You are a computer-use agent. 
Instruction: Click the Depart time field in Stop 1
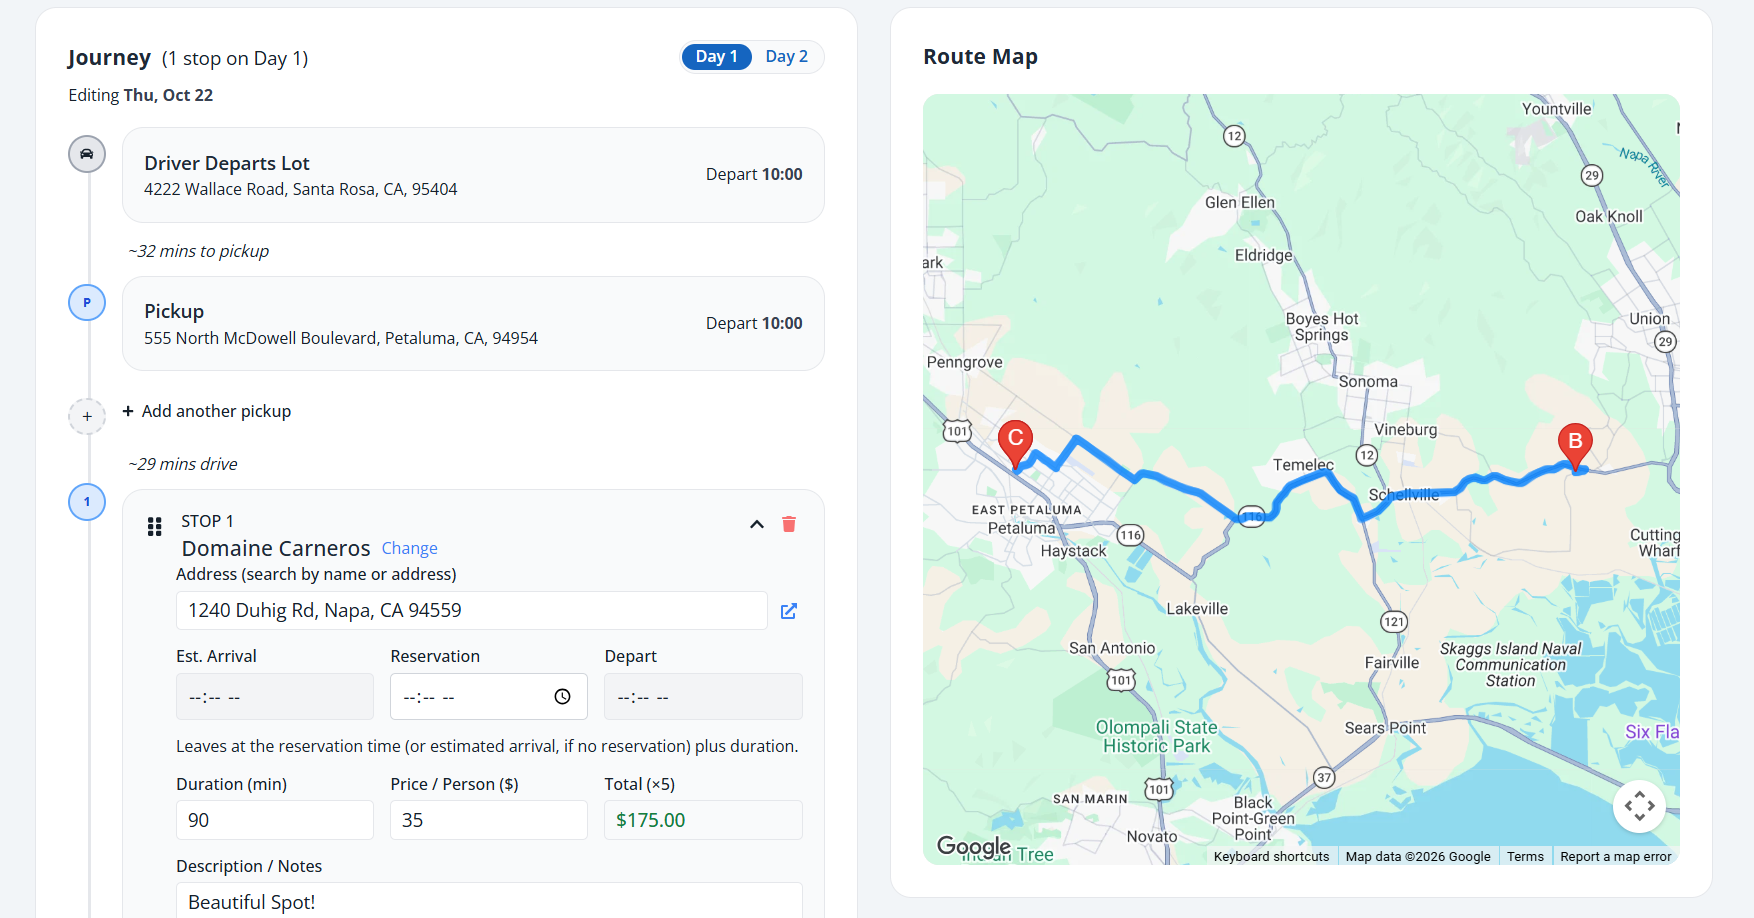click(703, 697)
